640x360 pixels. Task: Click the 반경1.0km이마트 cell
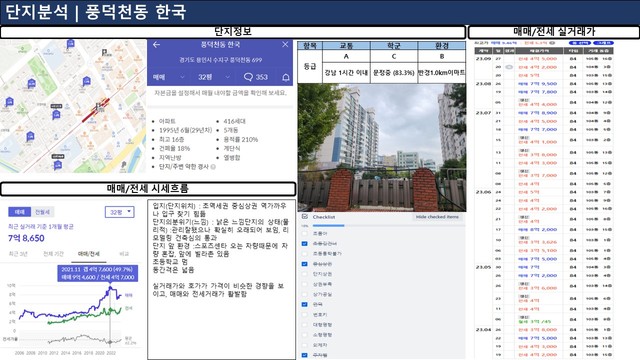(x=442, y=73)
